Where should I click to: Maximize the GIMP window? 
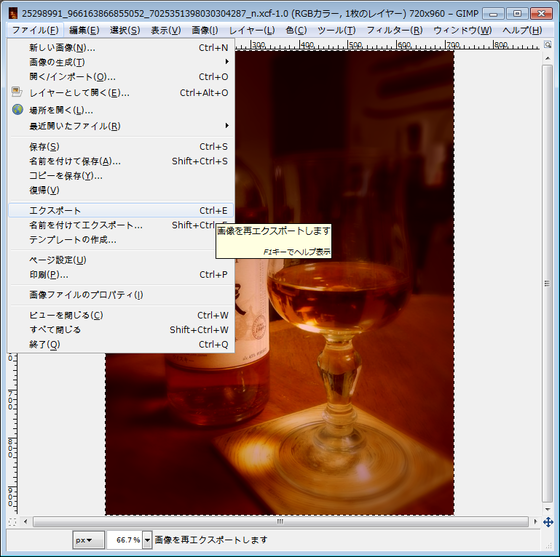click(x=517, y=14)
